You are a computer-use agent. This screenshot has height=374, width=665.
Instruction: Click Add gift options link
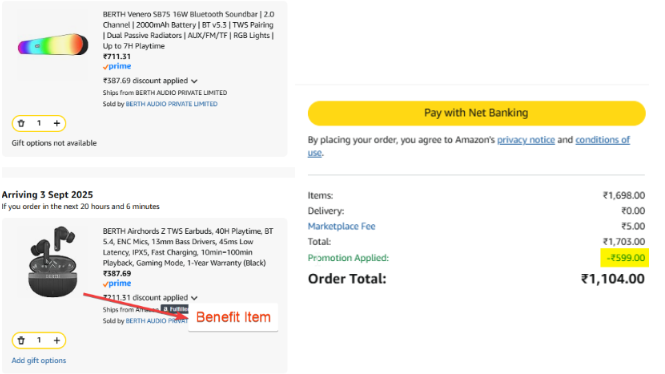(x=39, y=360)
